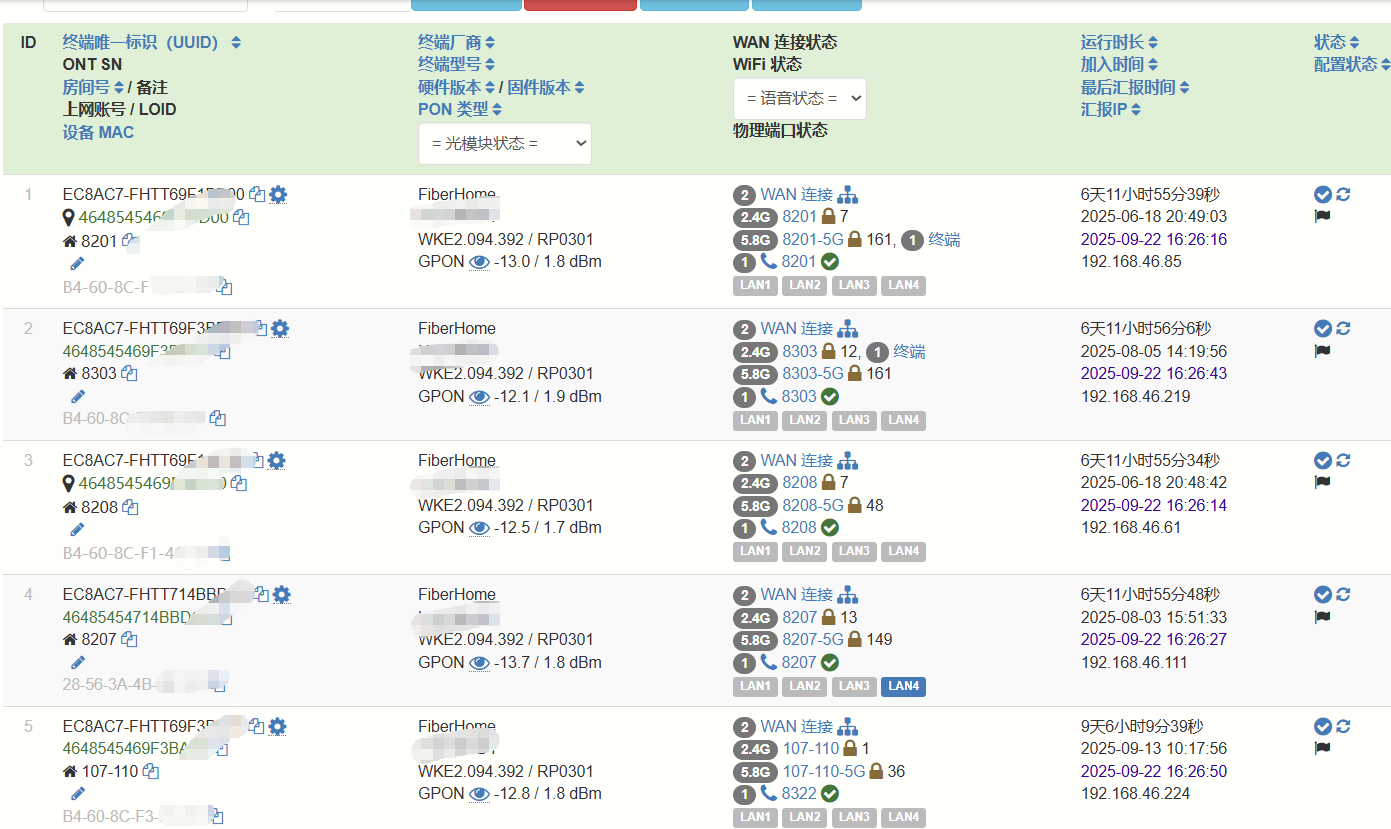The width and height of the screenshot is (1391, 829).
Task: Click the 设备 MAC column header
Action: click(x=98, y=132)
